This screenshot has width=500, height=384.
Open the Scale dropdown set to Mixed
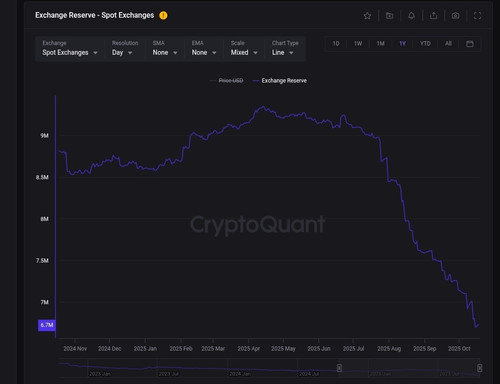(x=244, y=49)
